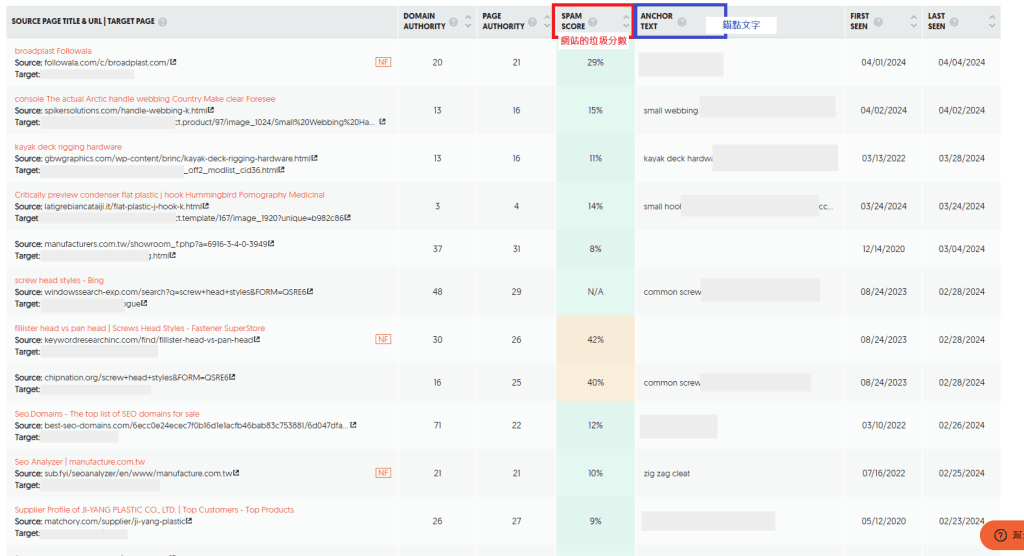Select the N/A spam score cell

click(595, 292)
